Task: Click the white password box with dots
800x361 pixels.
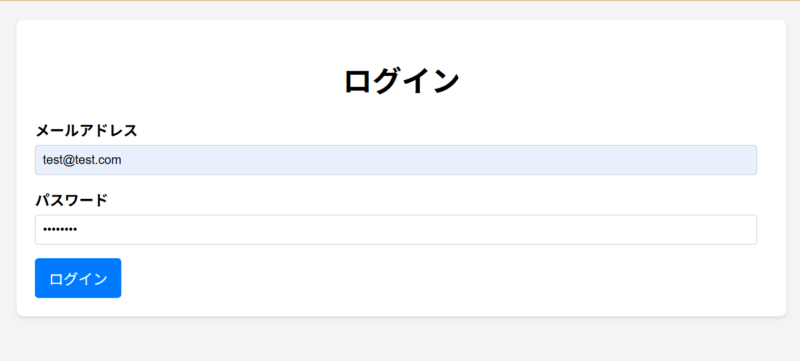Action: 396,229
